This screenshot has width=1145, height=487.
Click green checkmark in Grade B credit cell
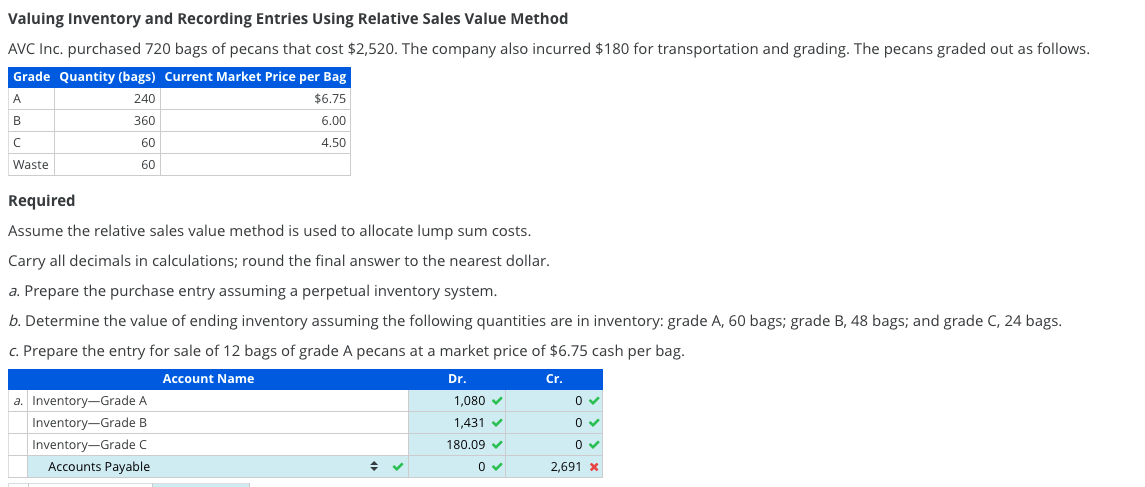click(x=594, y=422)
